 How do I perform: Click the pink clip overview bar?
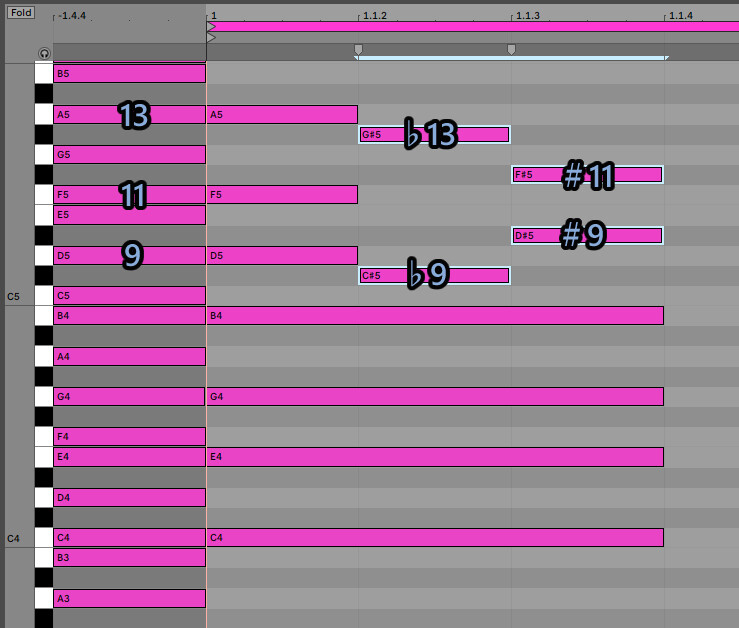473,26
